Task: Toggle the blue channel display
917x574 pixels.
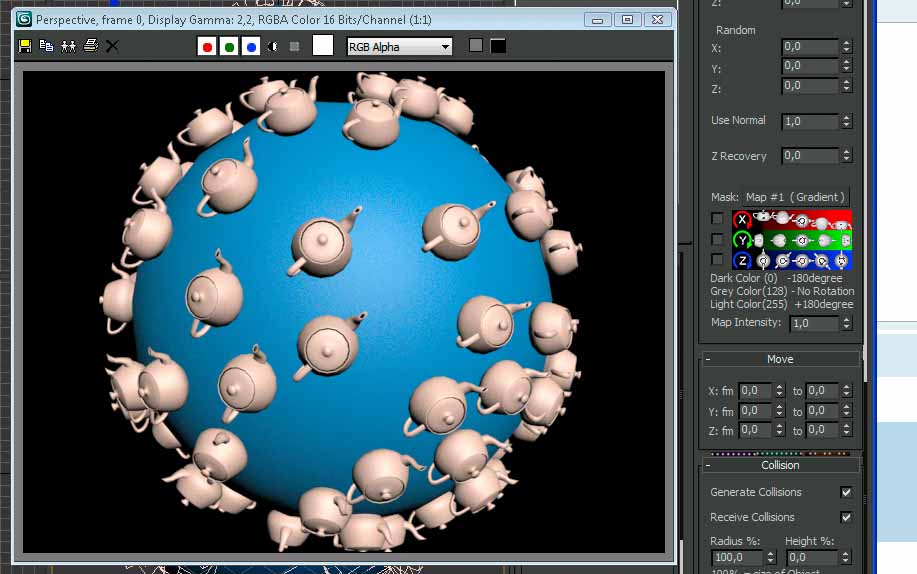Action: coord(251,47)
